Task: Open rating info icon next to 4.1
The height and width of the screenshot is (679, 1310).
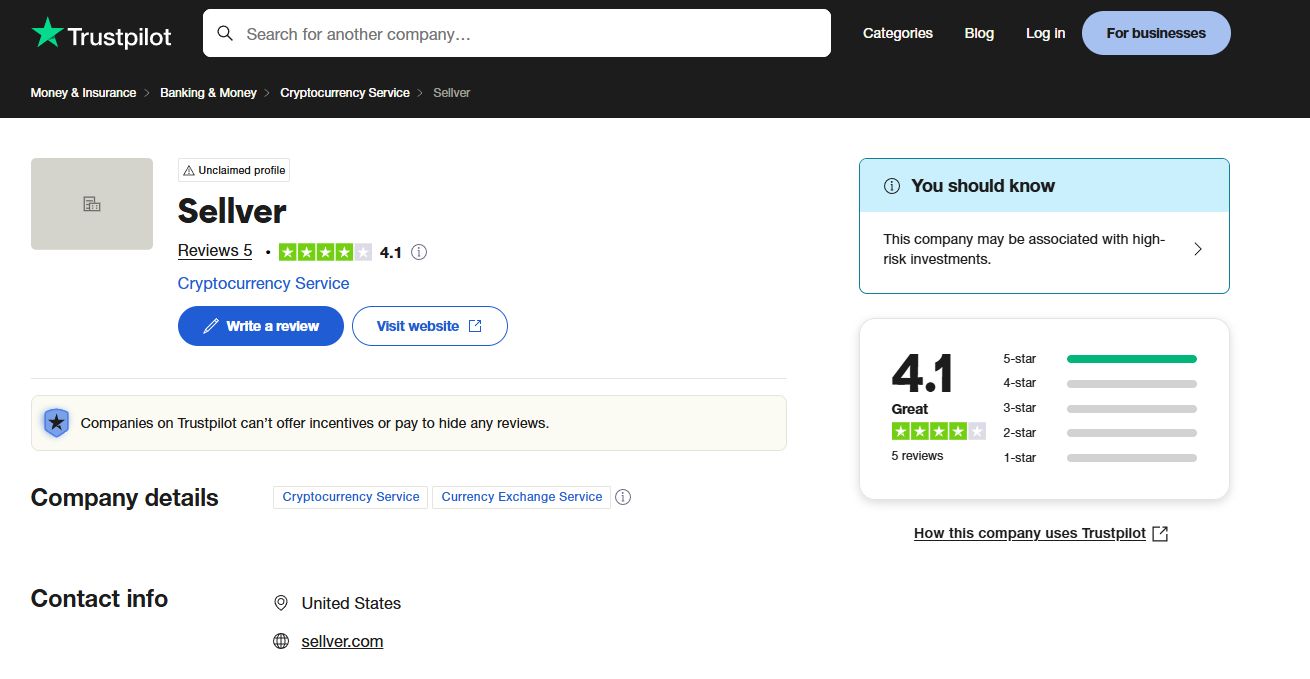Action: point(419,252)
